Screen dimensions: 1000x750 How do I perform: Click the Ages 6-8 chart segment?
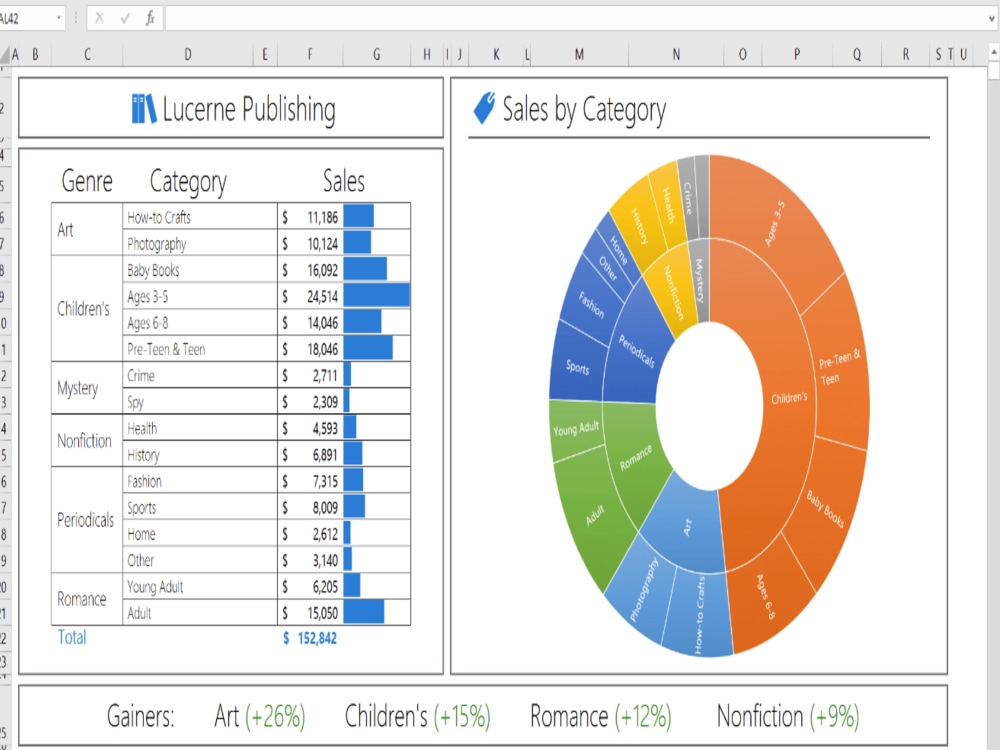coord(765,596)
